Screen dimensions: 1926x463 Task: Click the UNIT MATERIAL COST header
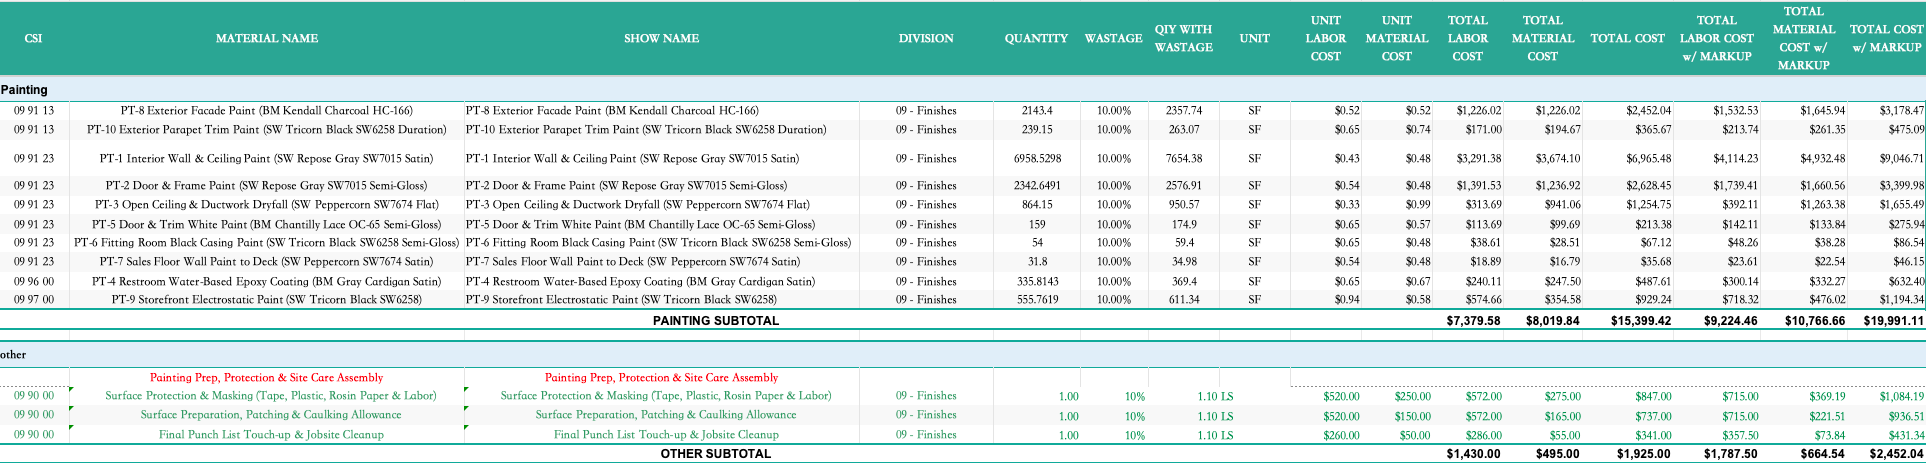click(1396, 38)
